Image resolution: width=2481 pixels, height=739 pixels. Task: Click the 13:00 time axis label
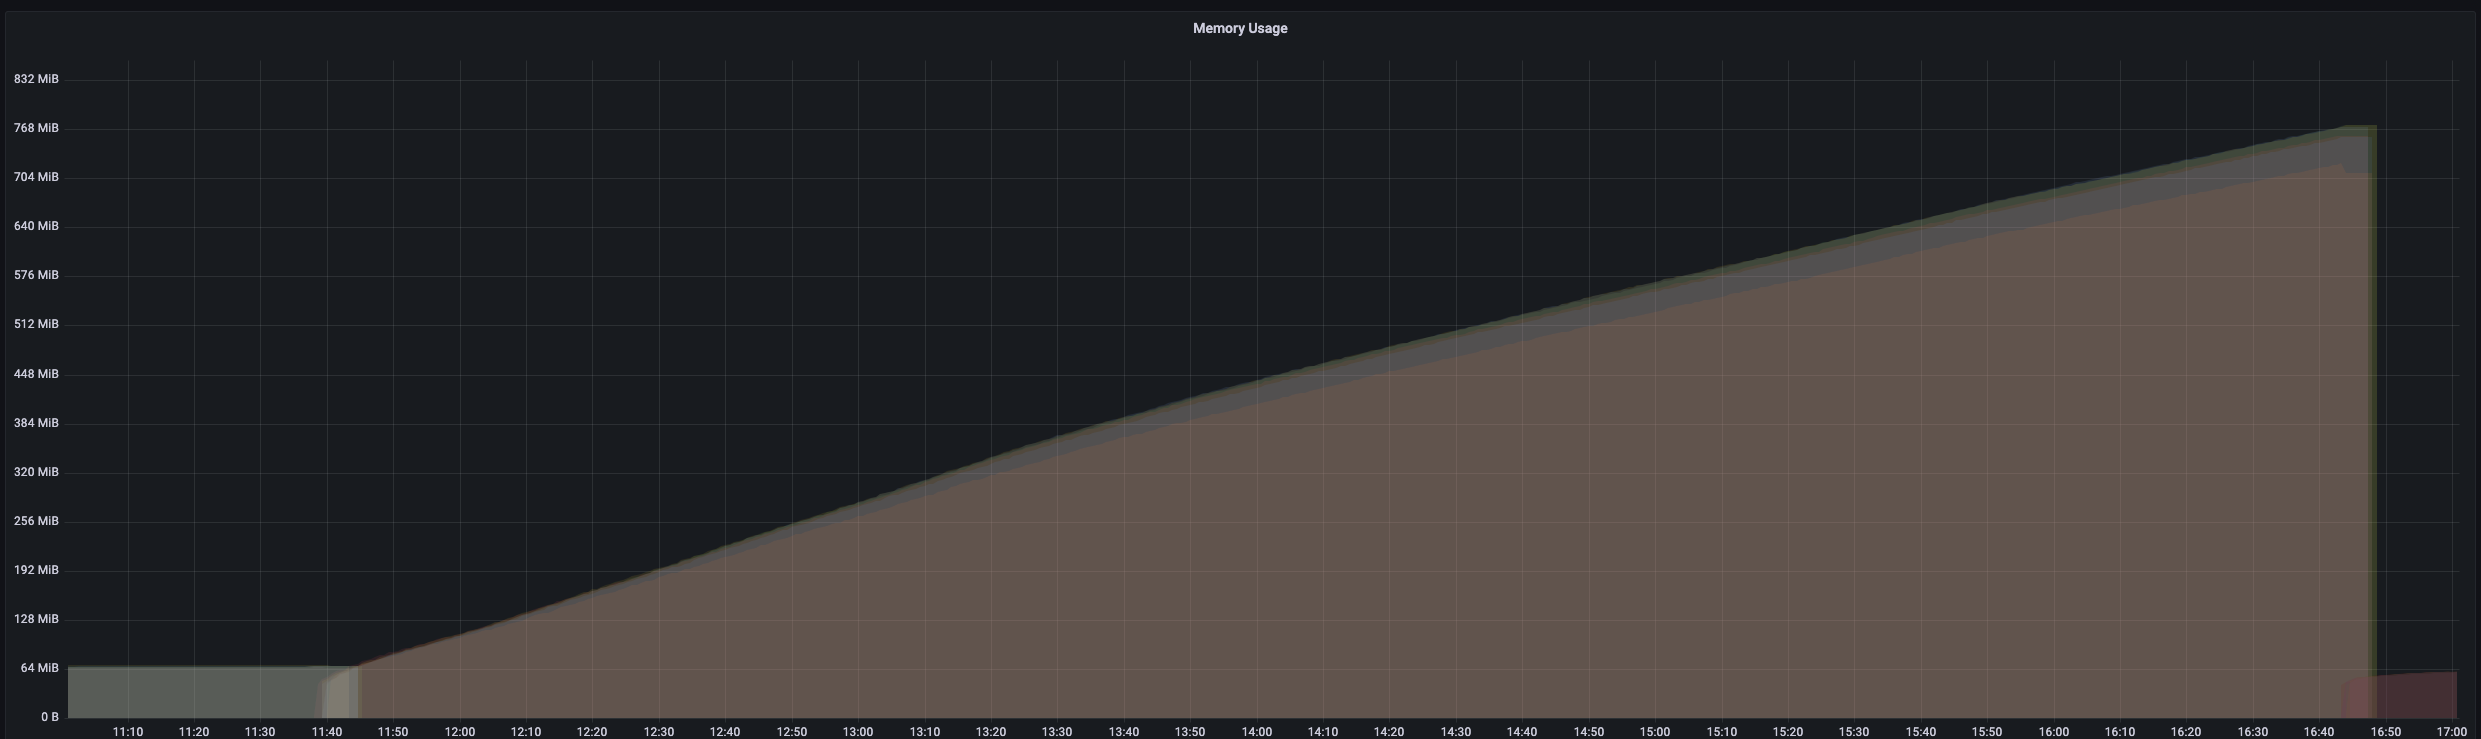pos(858,732)
